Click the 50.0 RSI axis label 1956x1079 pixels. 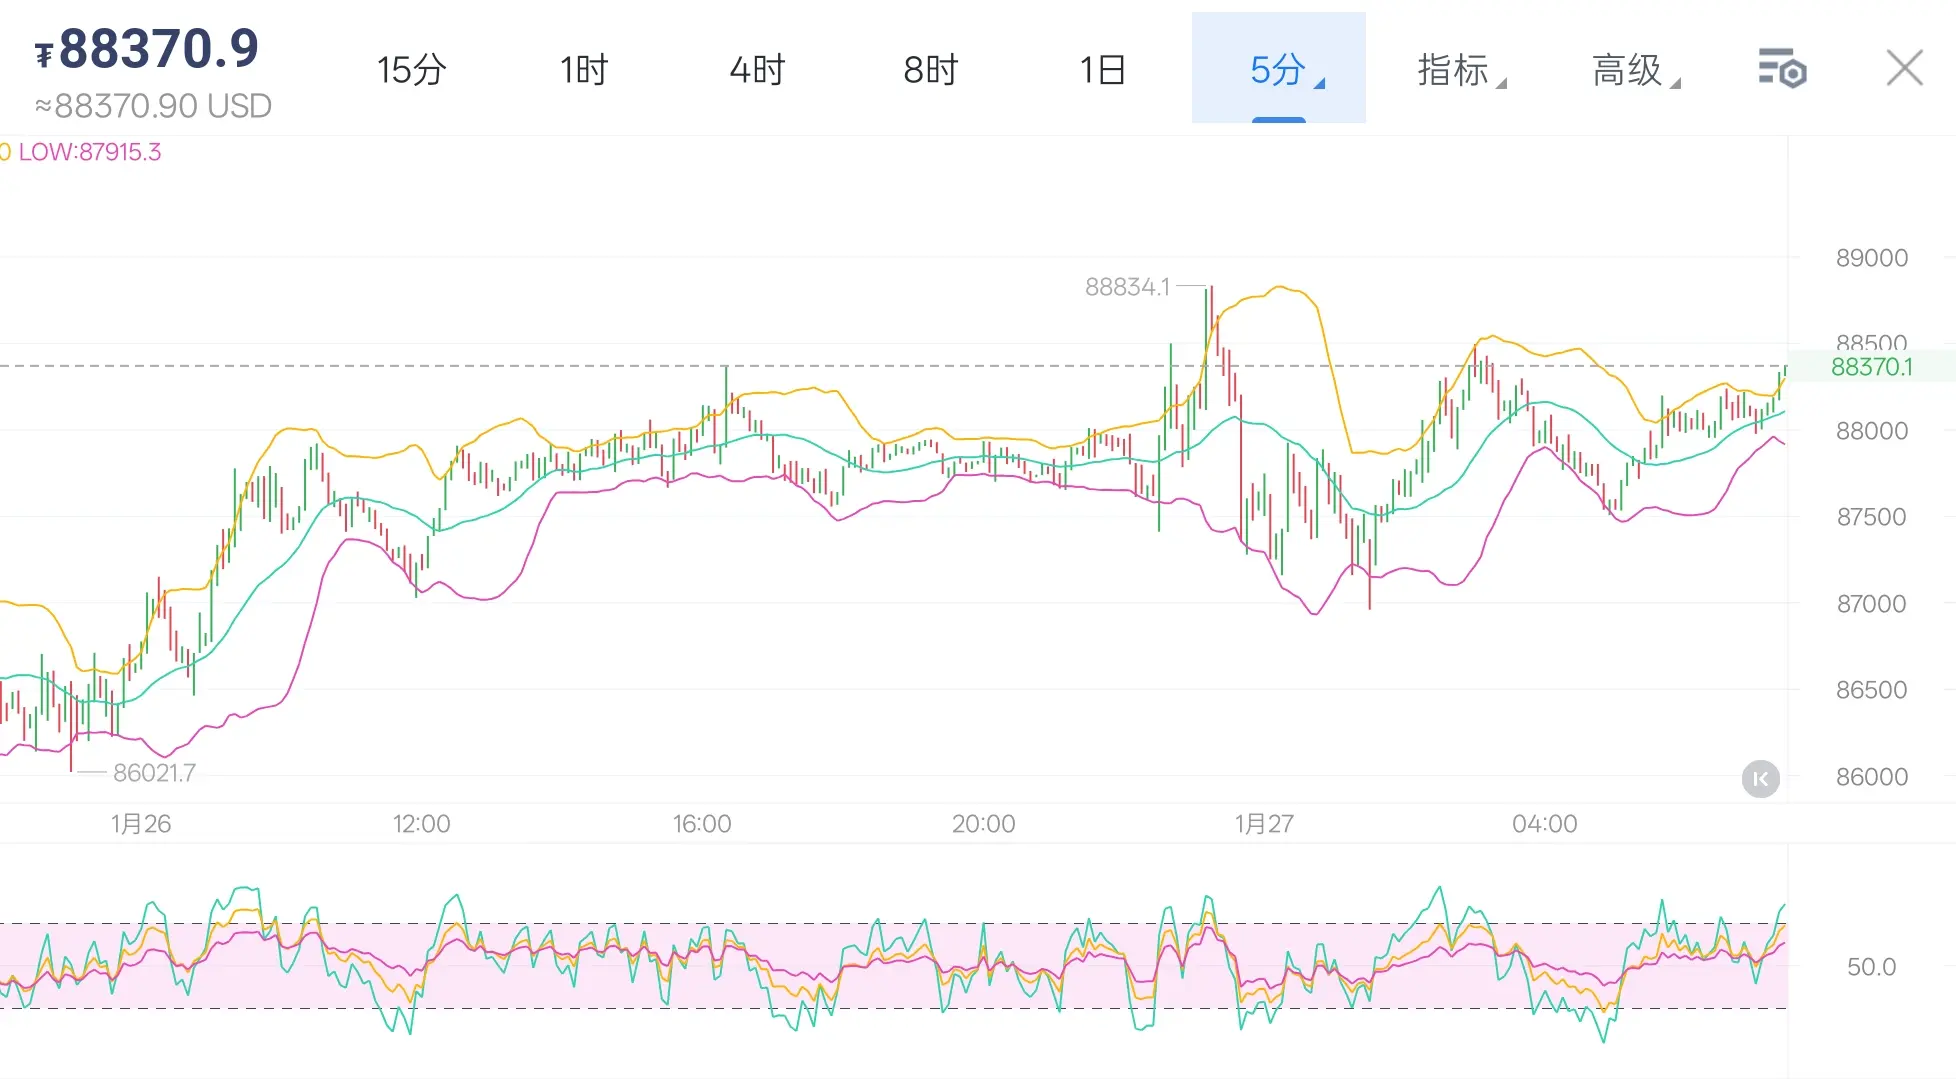pos(1871,967)
